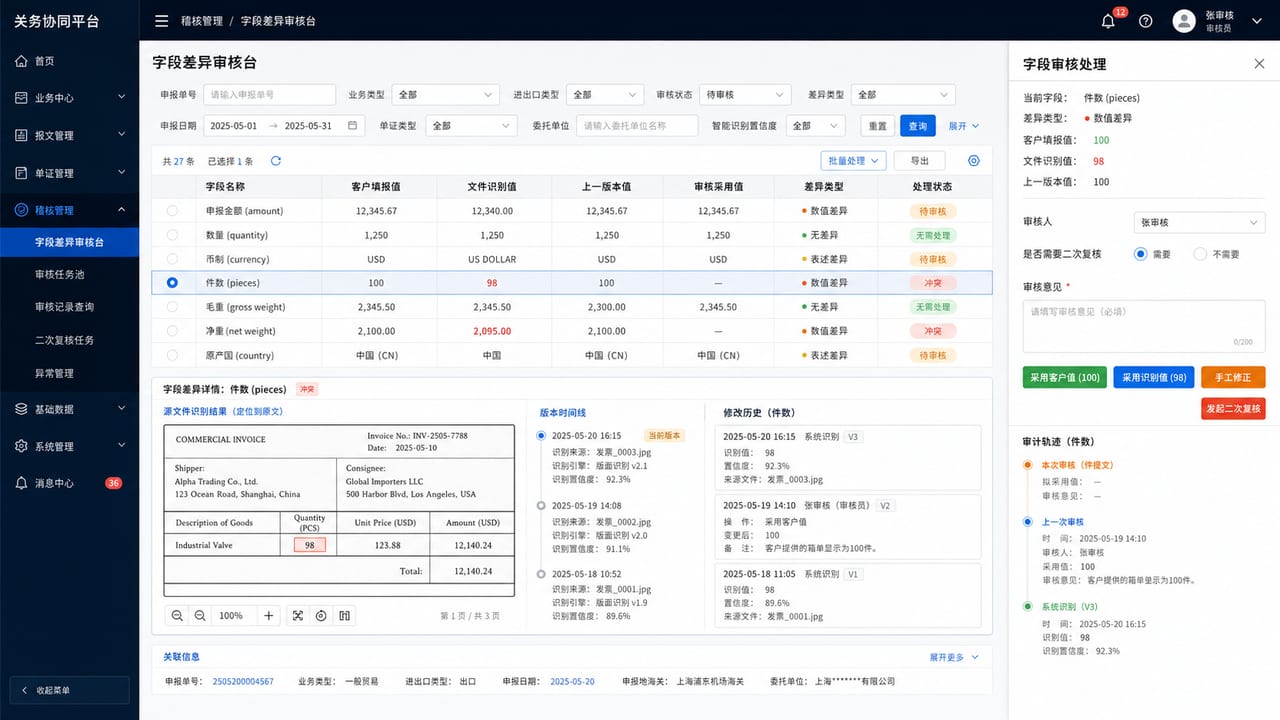Open the 审核状态 dropdown showing 待审核
This screenshot has height=720, width=1280.
click(x=745, y=95)
